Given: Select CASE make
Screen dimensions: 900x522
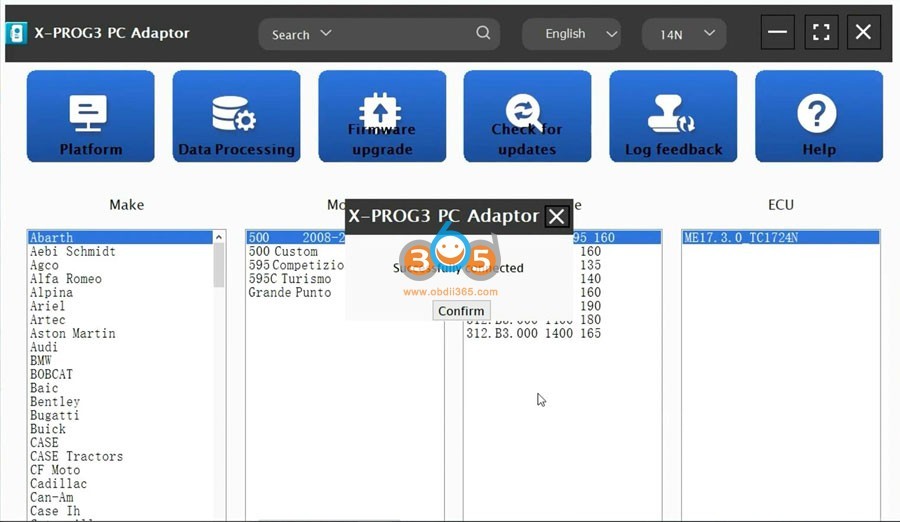Looking at the screenshot, I should pos(120,442).
